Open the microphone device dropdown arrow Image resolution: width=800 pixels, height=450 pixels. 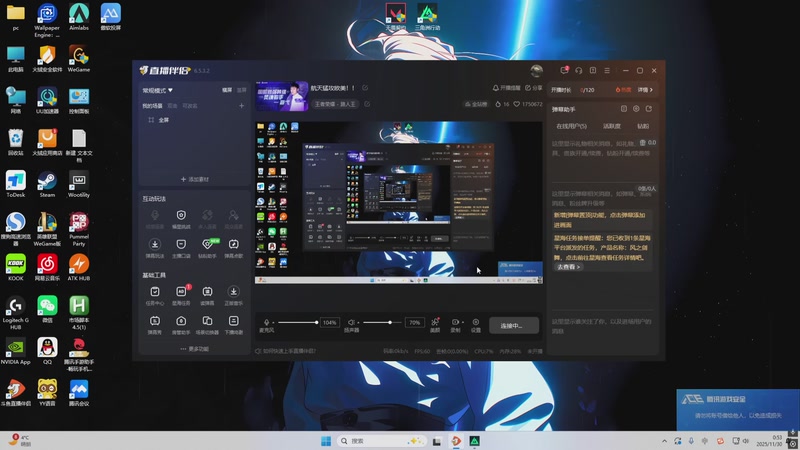(x=273, y=322)
